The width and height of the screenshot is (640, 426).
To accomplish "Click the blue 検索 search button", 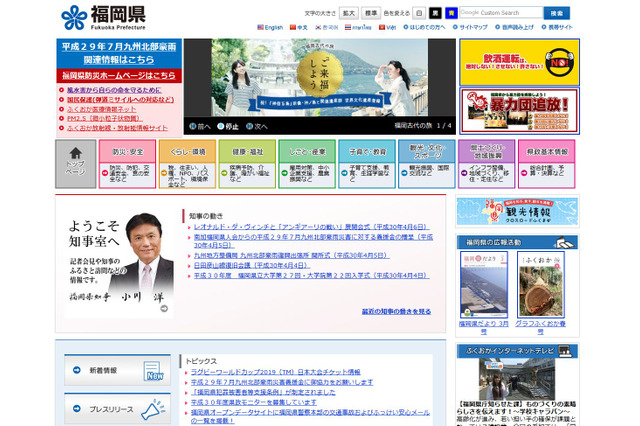I will tap(557, 13).
